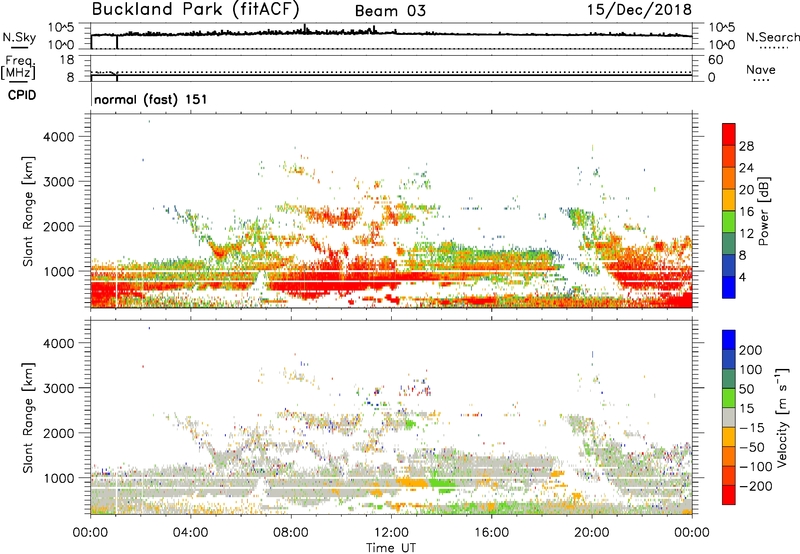Image resolution: width=800 pixels, height=554 pixels.
Task: Click the '1000' tick in the velocity panel
Action: pos(59,478)
